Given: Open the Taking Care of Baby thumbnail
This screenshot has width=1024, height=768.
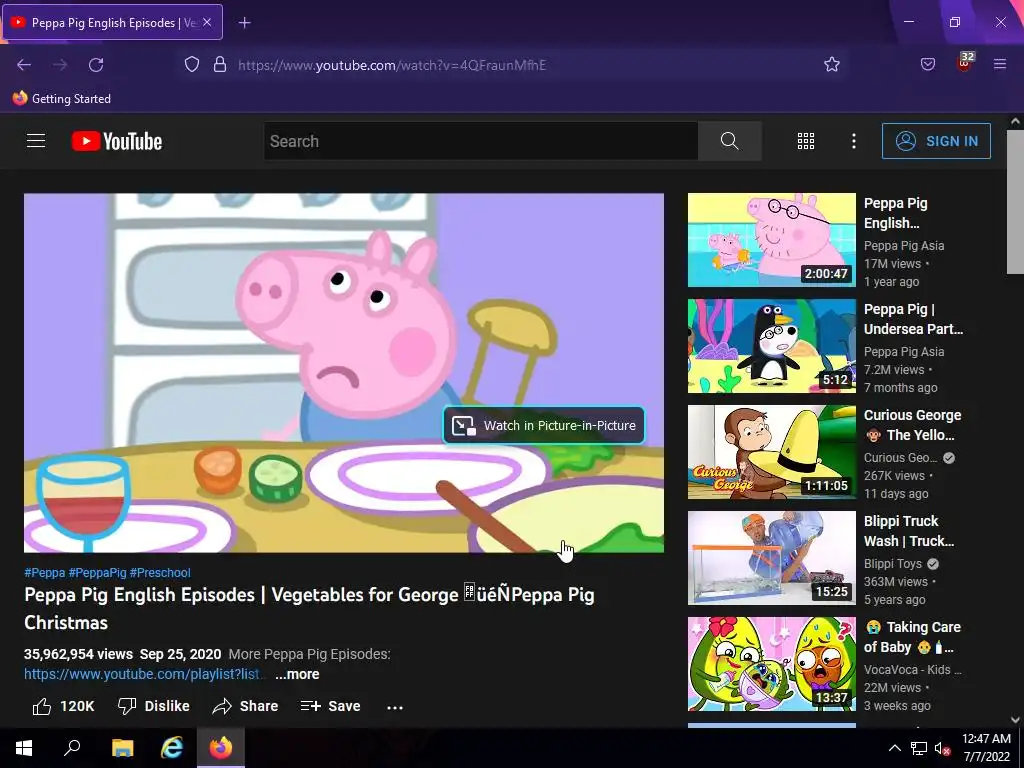Looking at the screenshot, I should point(771,664).
